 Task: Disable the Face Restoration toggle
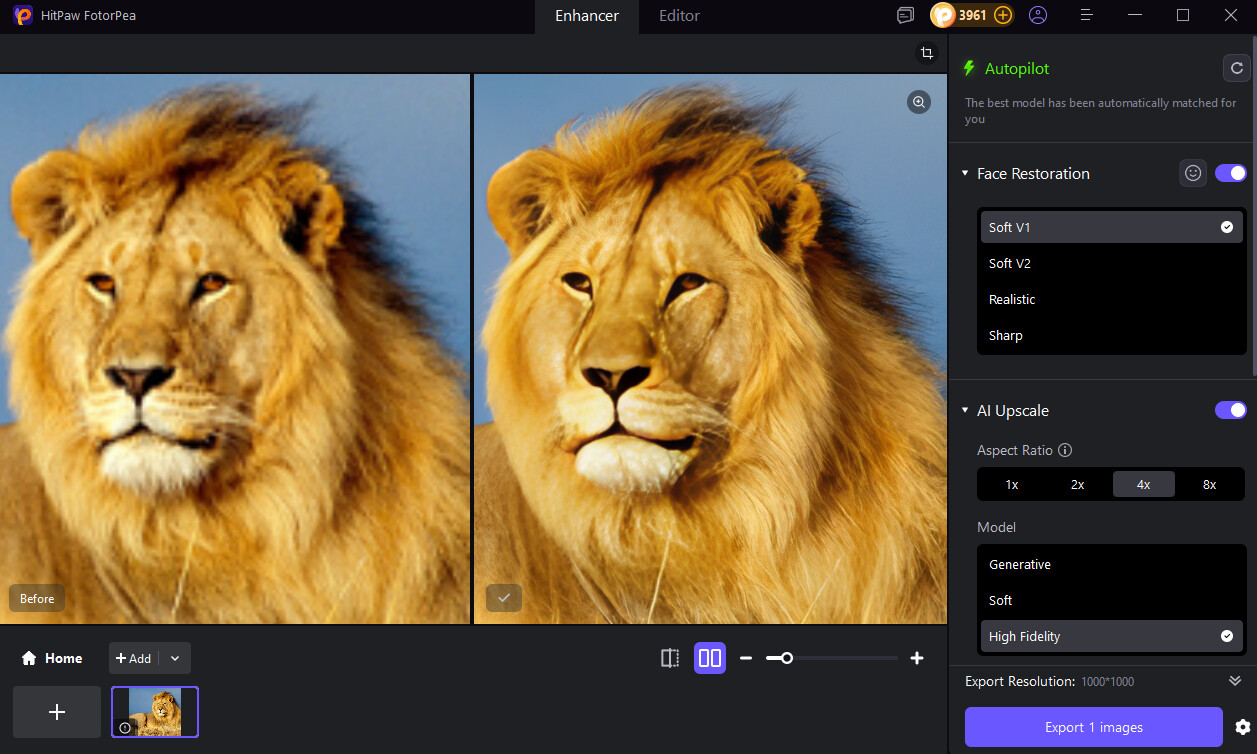click(1230, 173)
